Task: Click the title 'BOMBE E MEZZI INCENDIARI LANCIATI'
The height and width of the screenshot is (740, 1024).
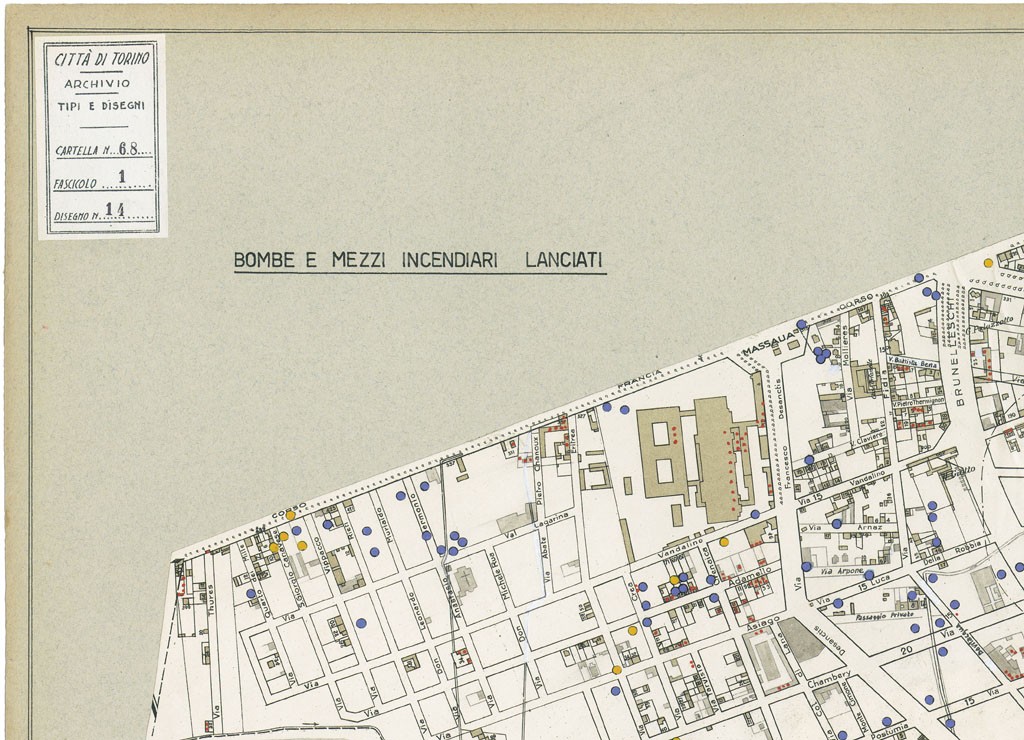Action: pos(419,261)
